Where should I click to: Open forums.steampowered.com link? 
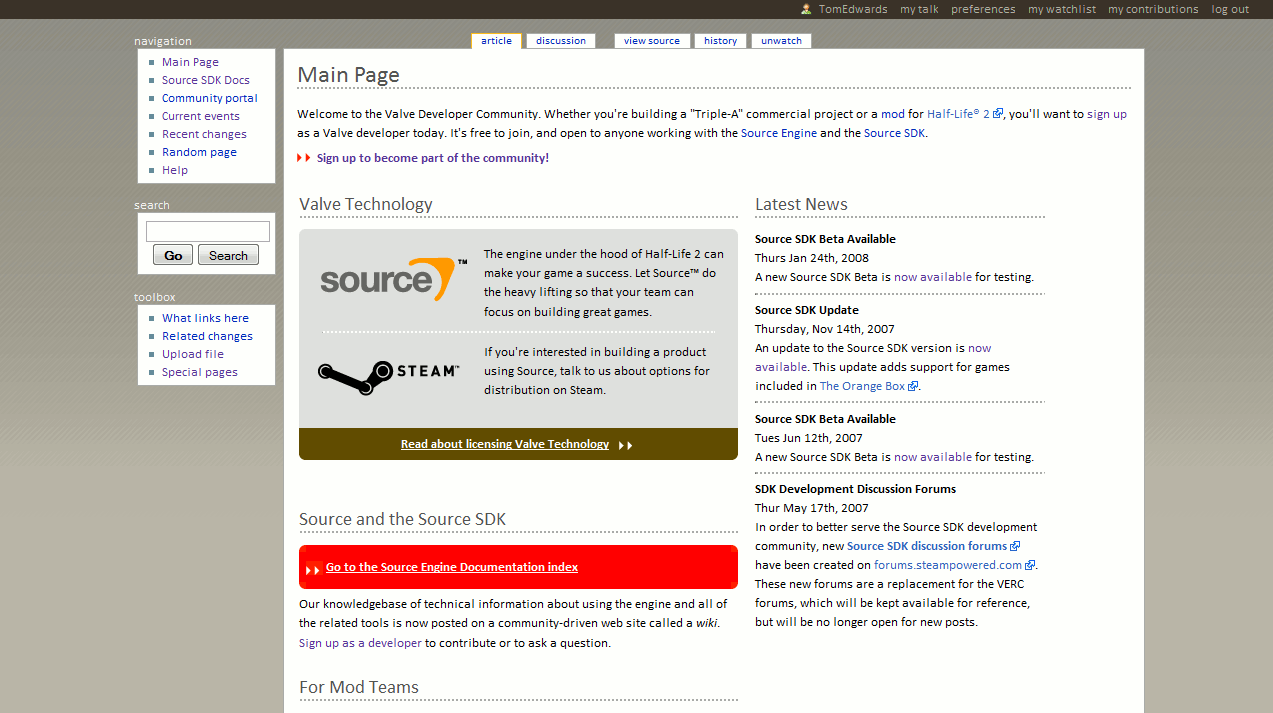point(948,565)
